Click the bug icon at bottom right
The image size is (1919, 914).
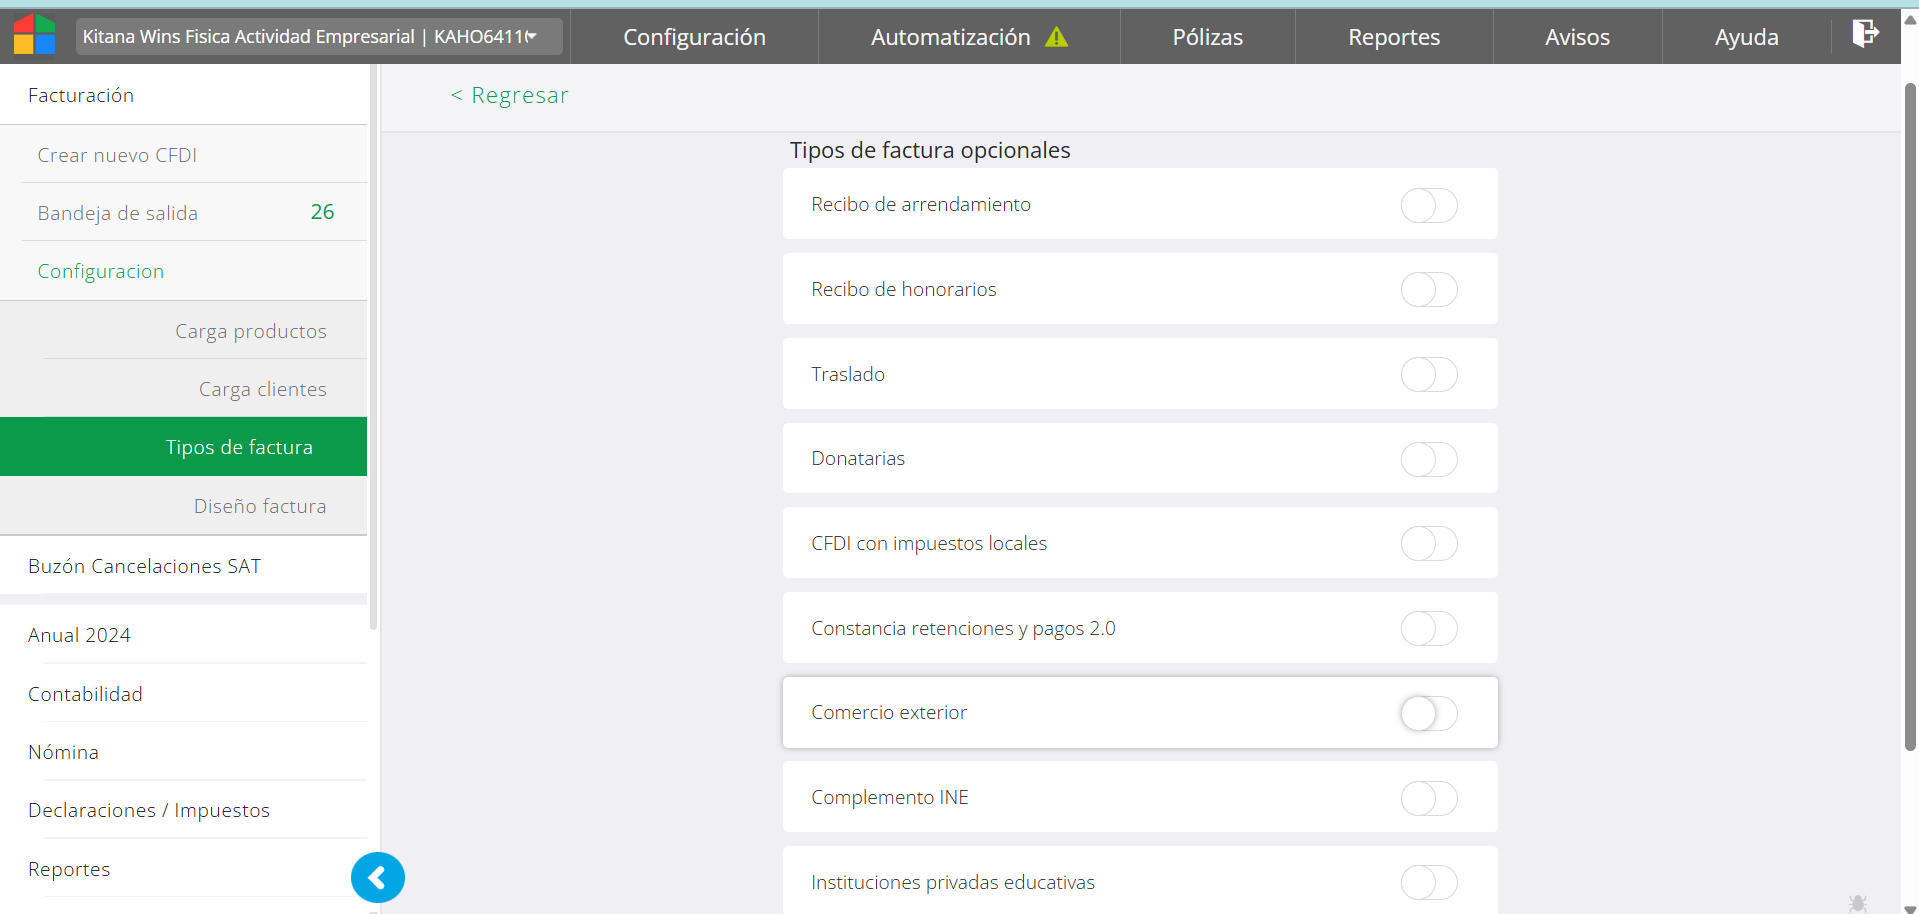pos(1857,903)
